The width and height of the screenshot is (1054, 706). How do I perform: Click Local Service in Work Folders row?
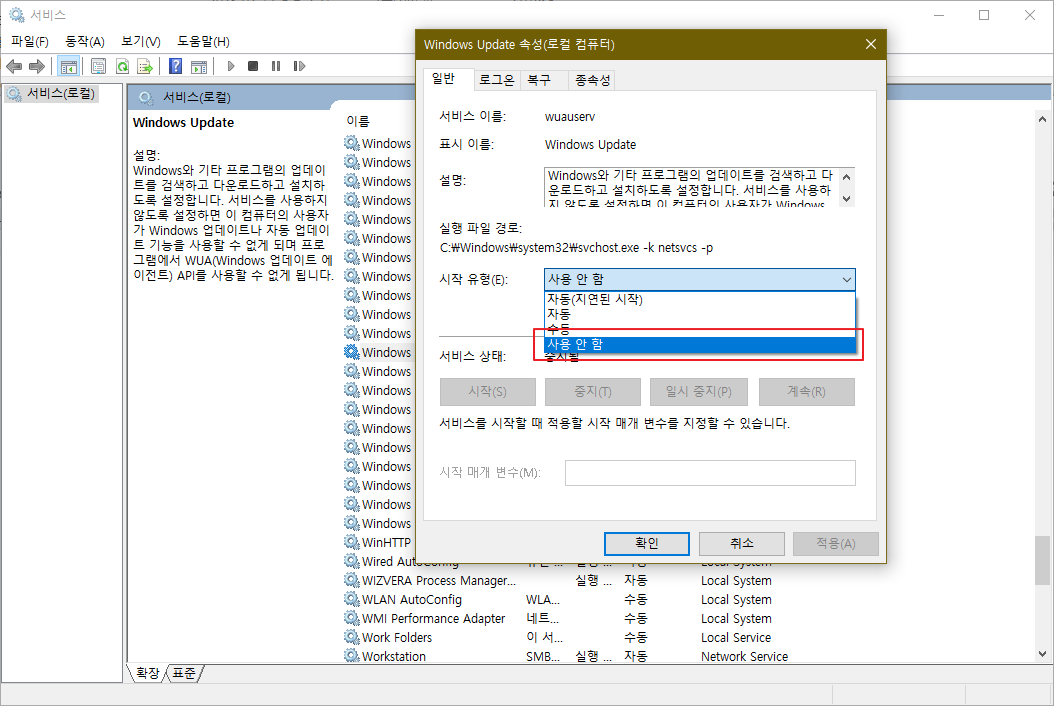coord(736,637)
